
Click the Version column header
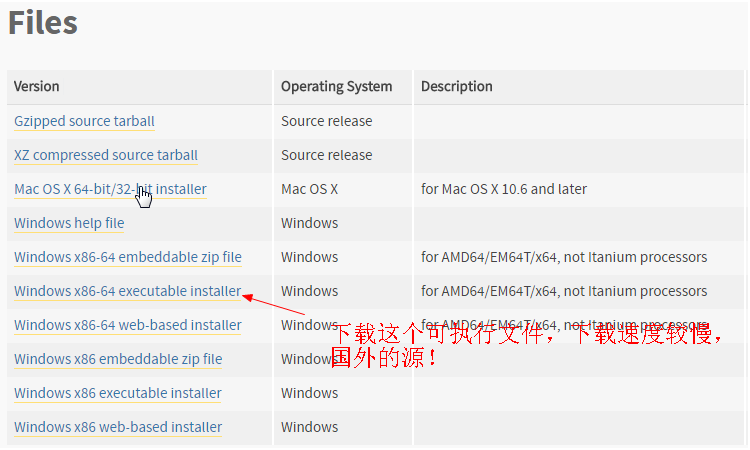click(36, 86)
